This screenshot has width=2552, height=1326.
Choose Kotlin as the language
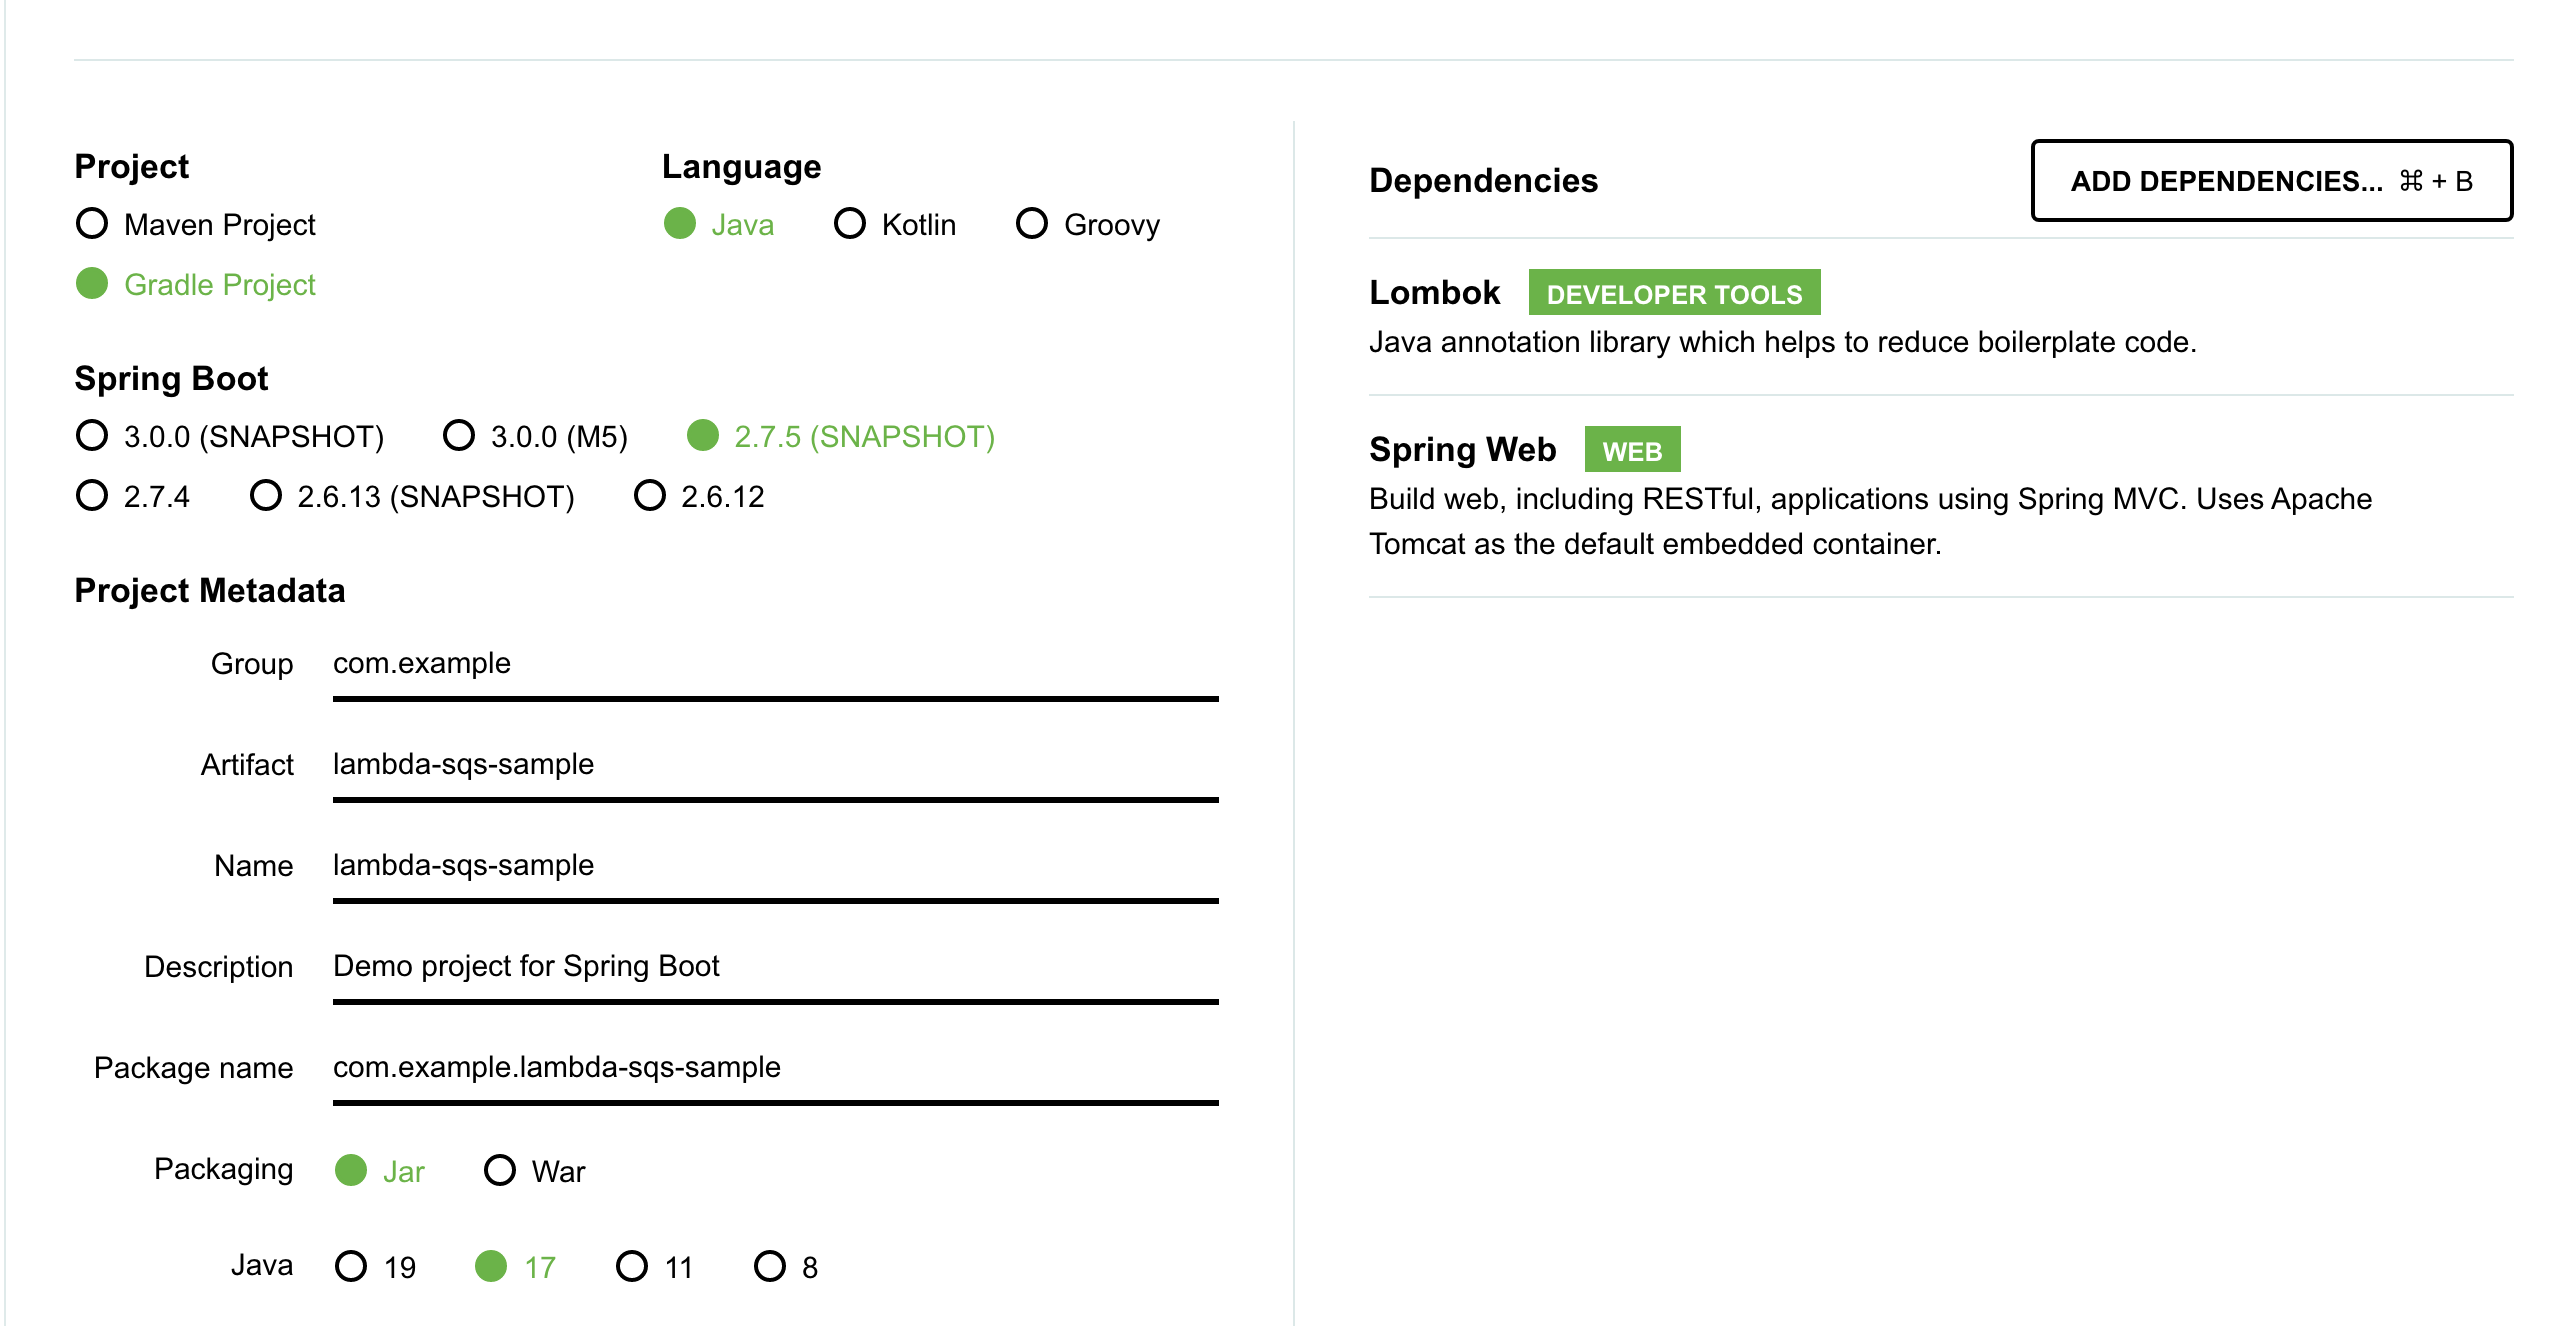click(850, 224)
